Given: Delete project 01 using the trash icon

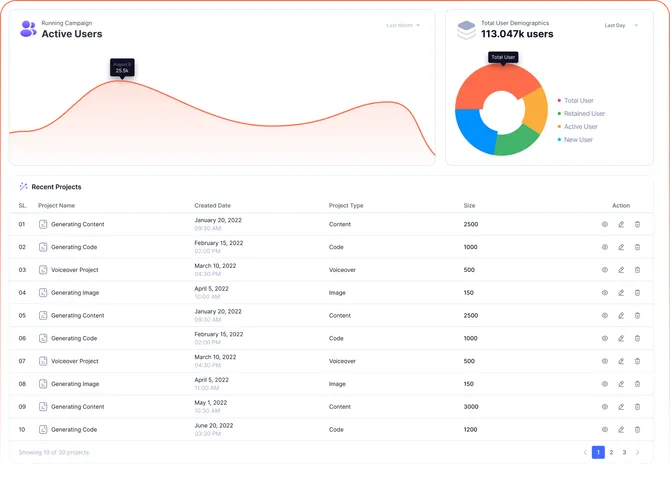Looking at the screenshot, I should click(x=637, y=224).
